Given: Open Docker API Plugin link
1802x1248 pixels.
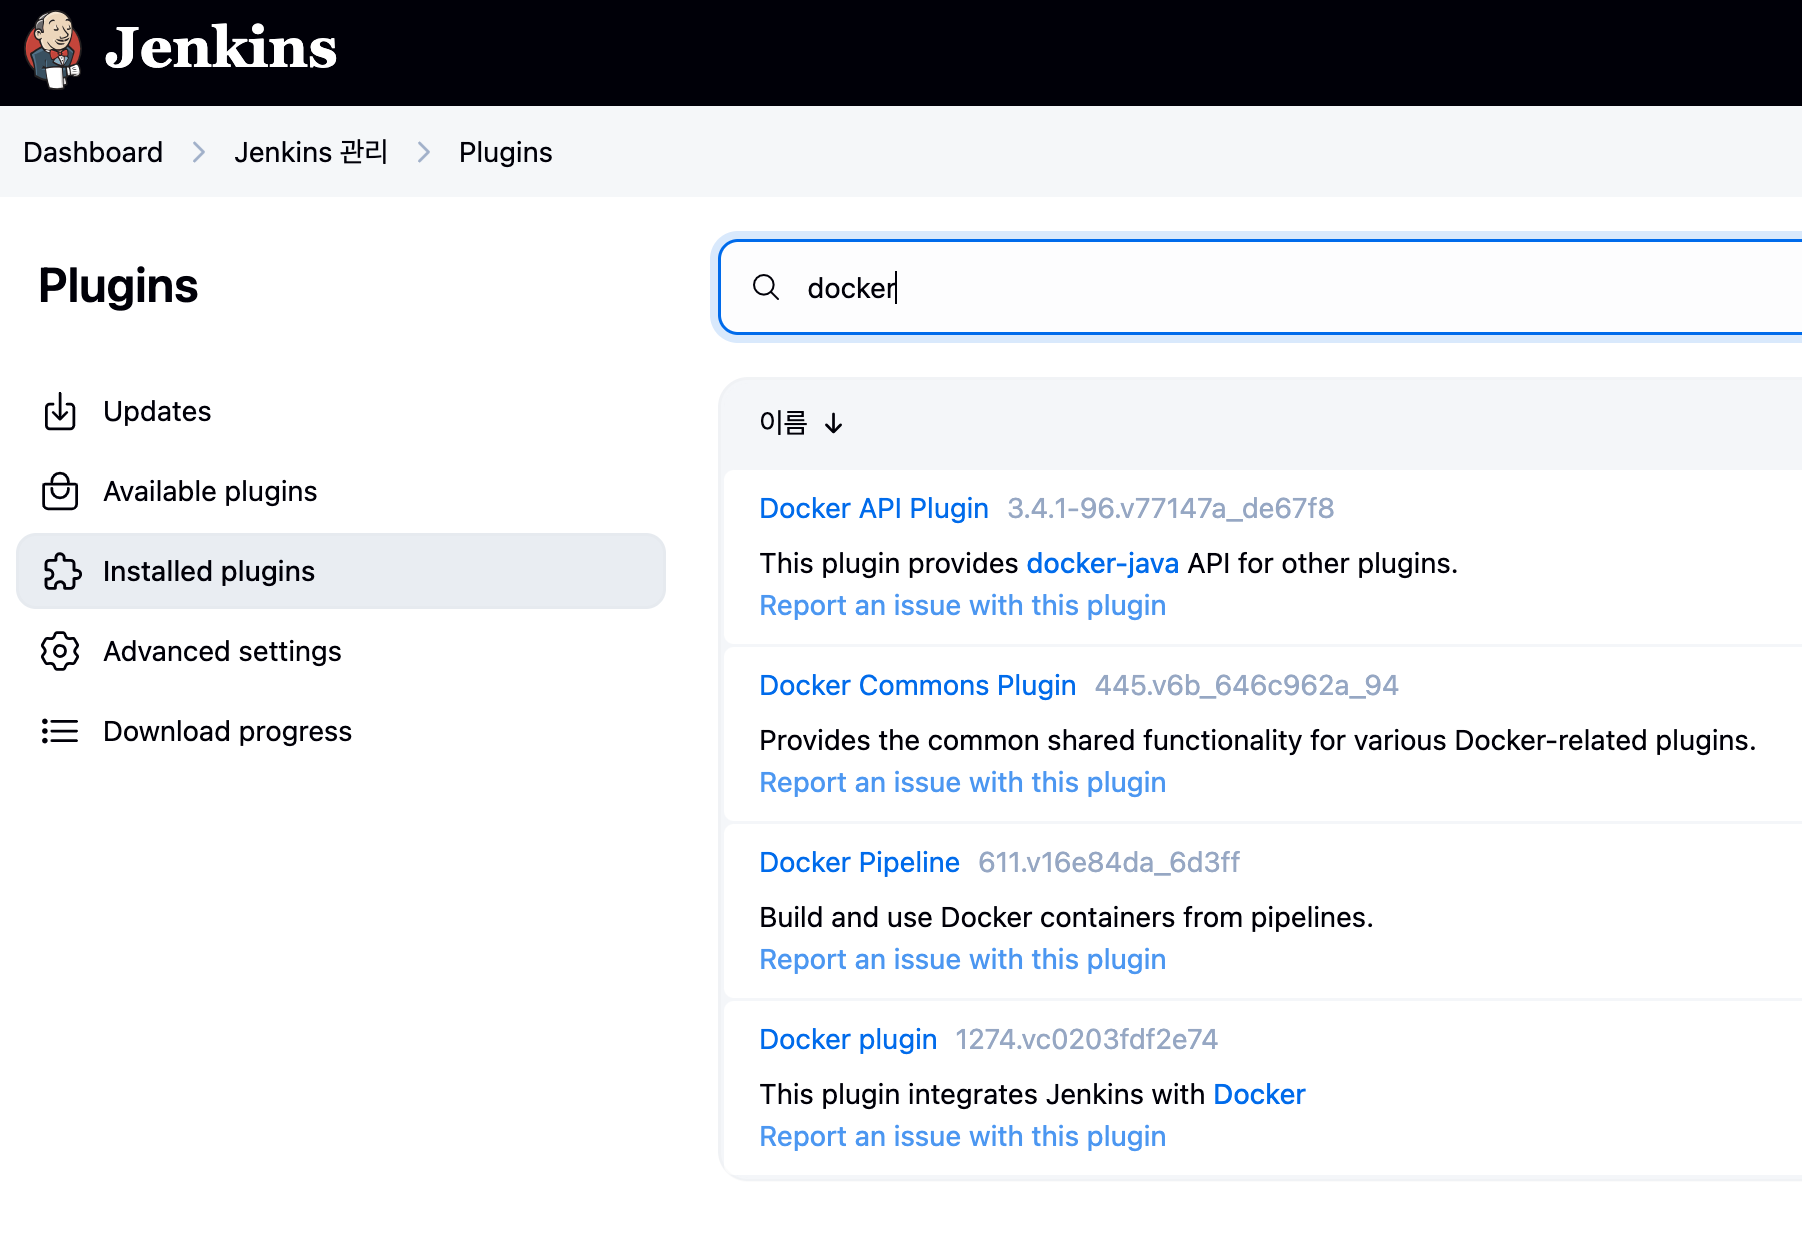Looking at the screenshot, I should (x=874, y=508).
